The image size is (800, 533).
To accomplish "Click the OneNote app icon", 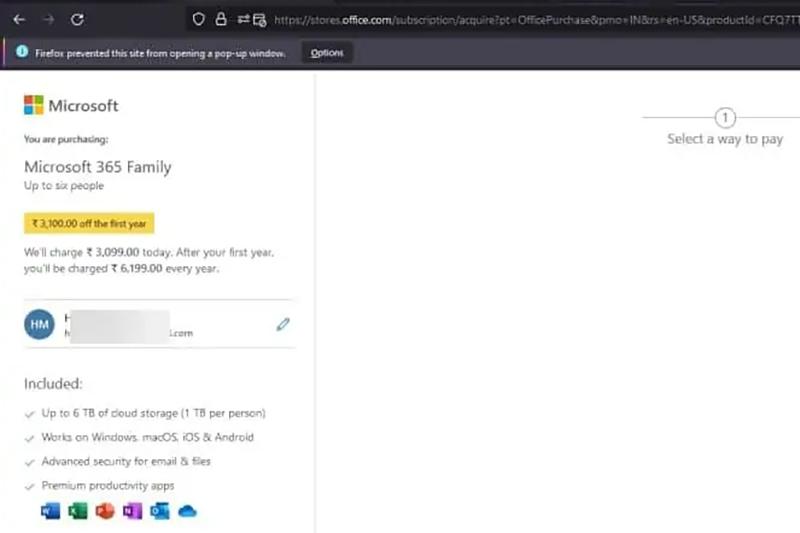I will click(132, 511).
